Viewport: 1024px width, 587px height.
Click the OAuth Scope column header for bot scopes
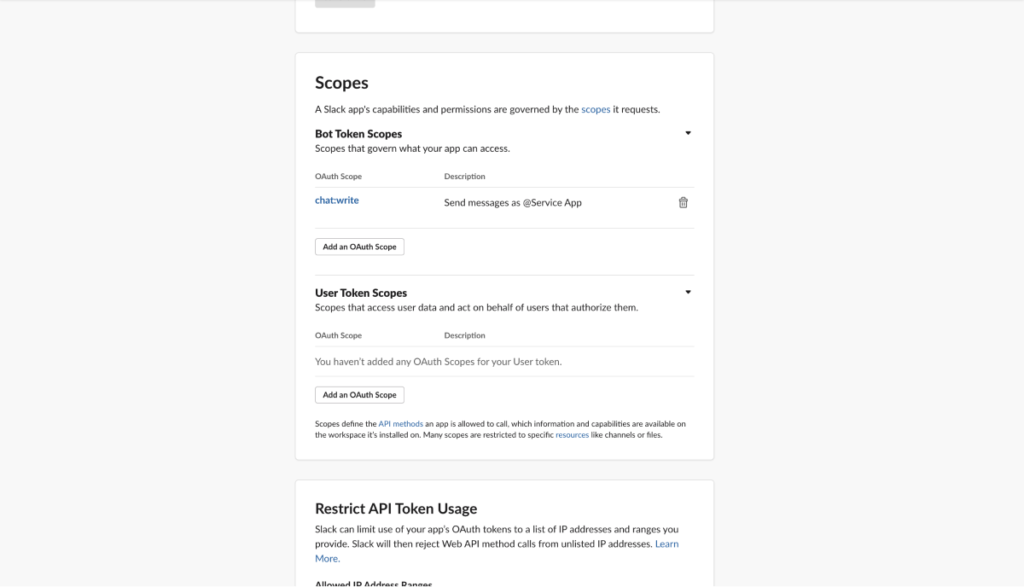point(338,177)
